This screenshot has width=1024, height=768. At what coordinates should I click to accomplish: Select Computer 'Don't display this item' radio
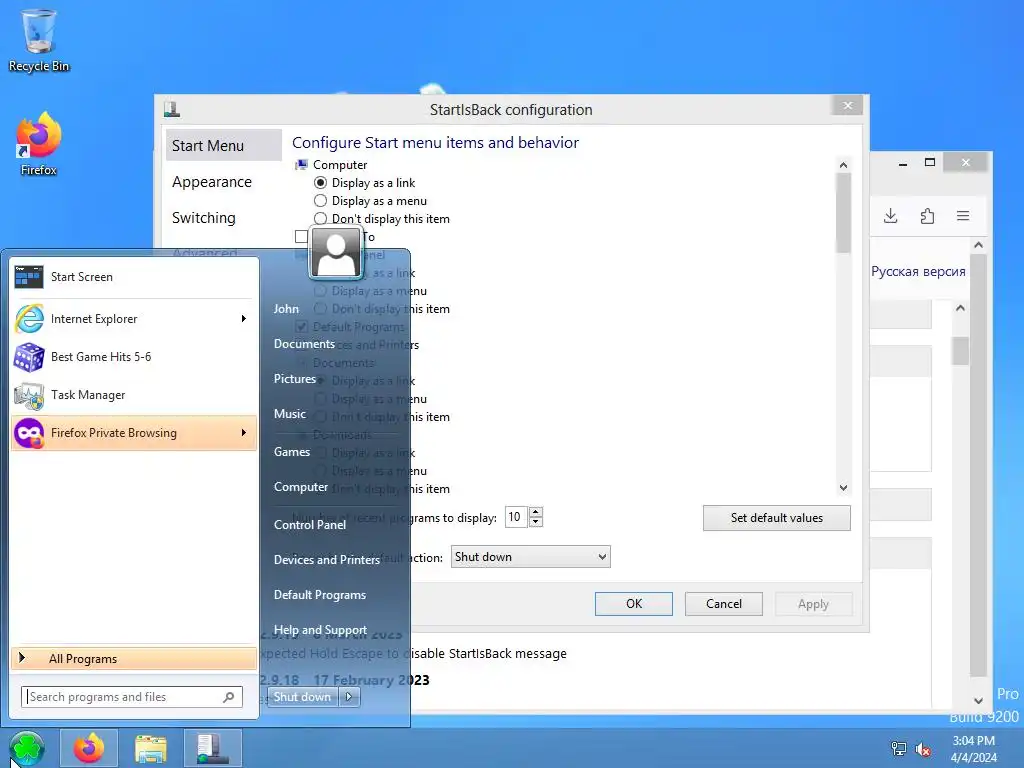pyautogui.click(x=320, y=219)
